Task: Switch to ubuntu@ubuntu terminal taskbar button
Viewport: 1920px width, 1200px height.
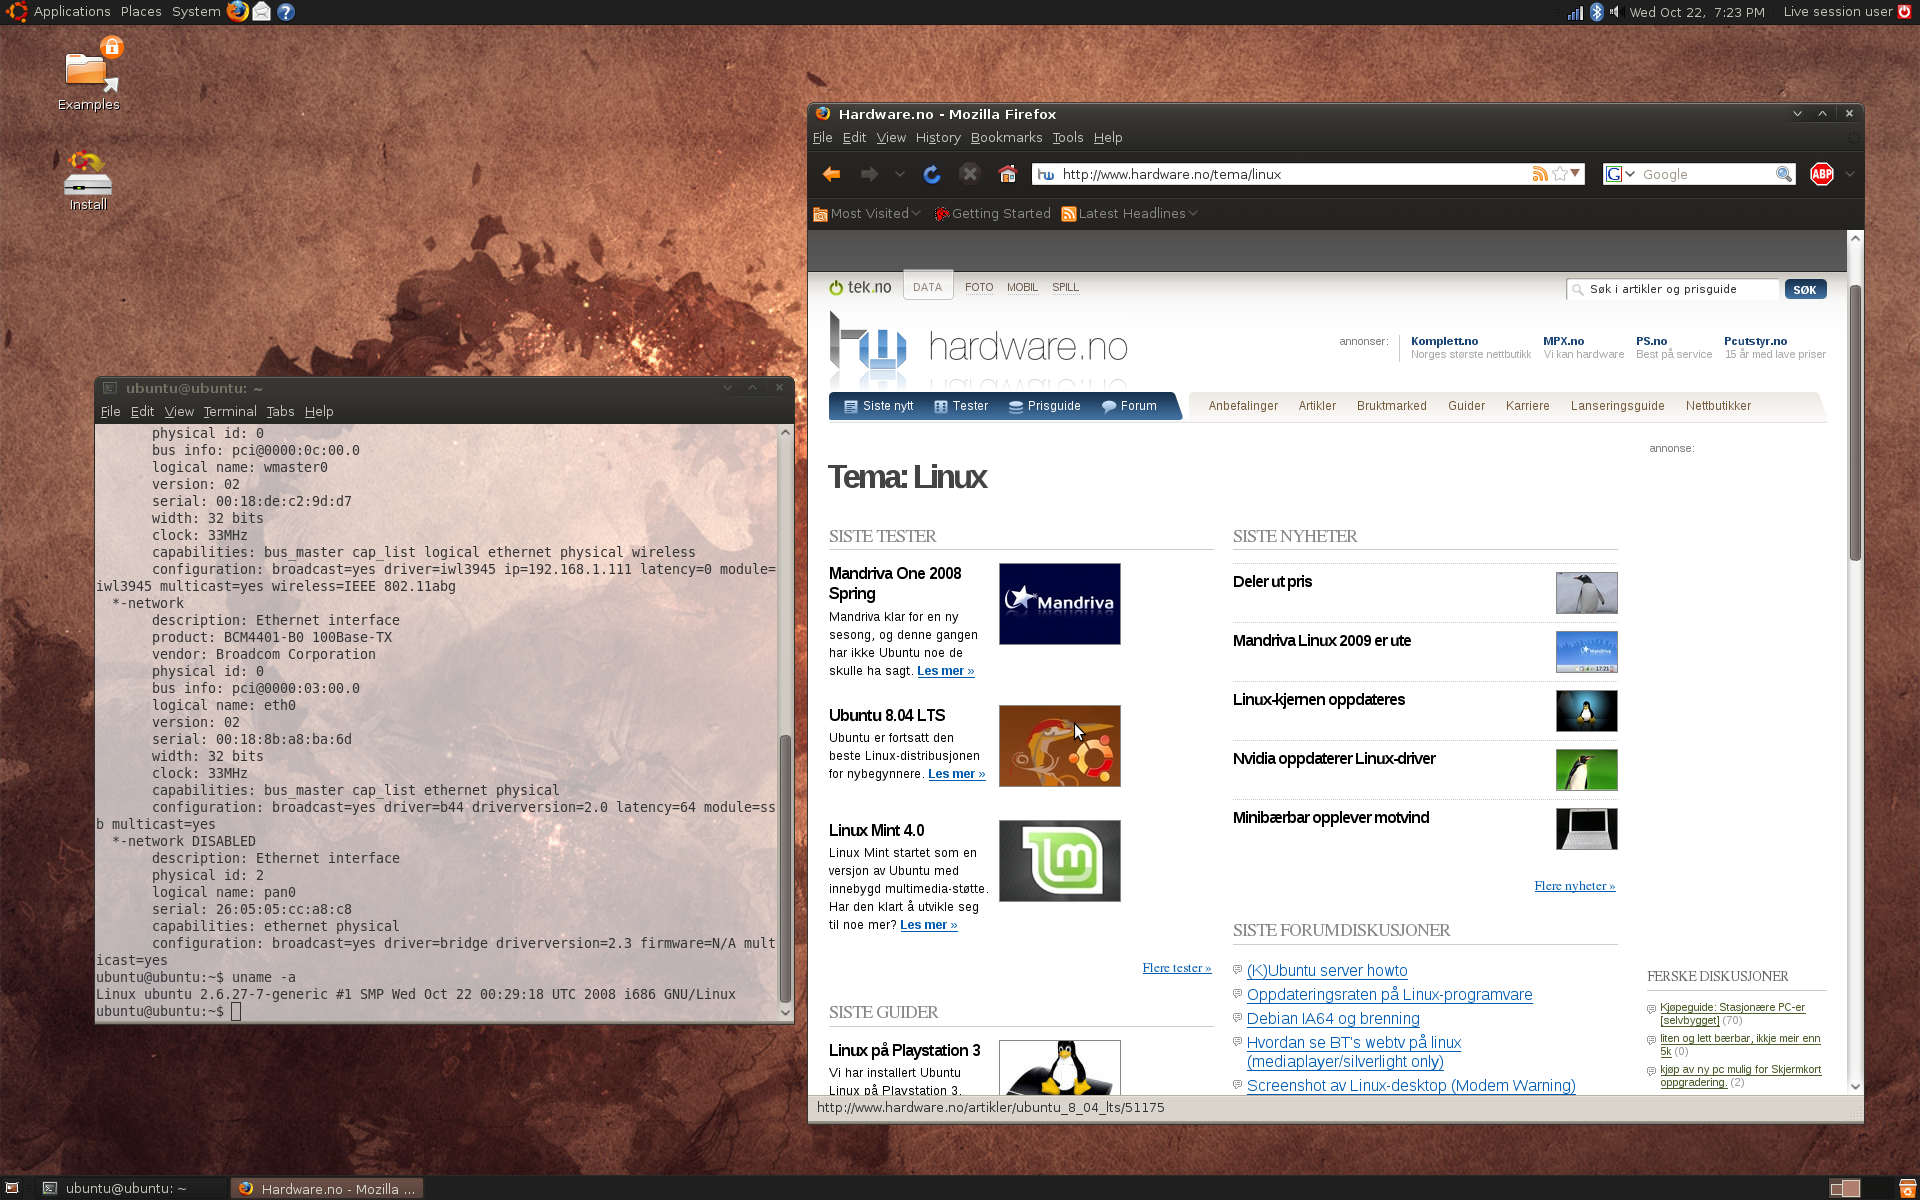Action: [130, 1188]
